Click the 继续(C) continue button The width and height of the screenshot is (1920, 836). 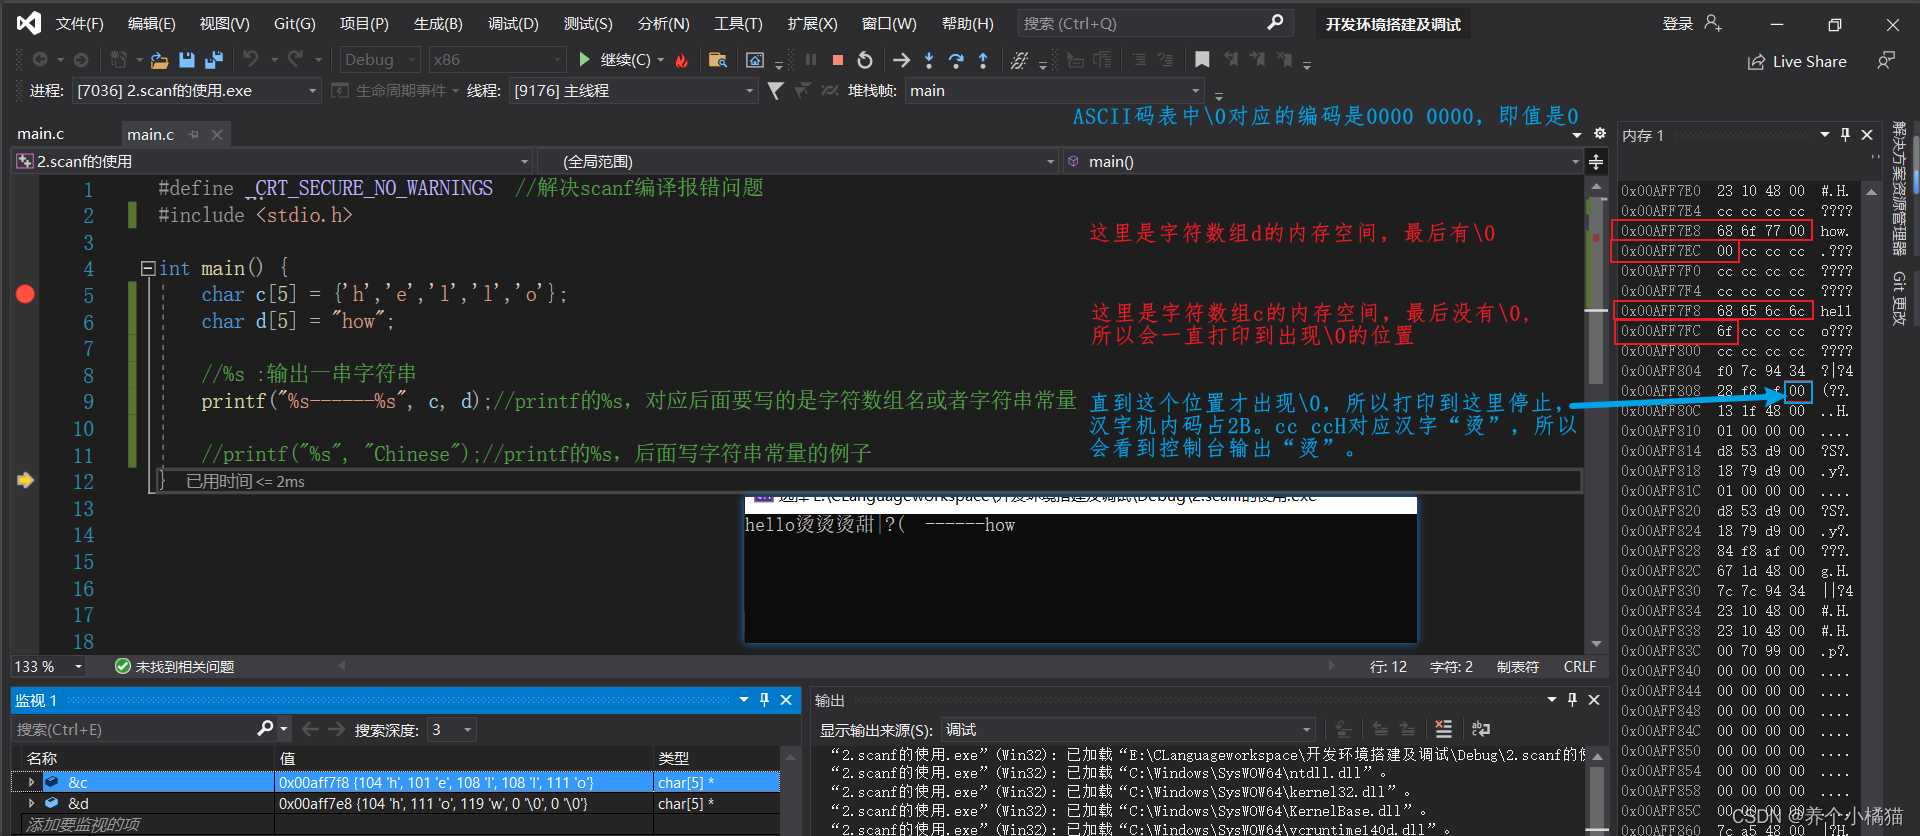pos(615,60)
